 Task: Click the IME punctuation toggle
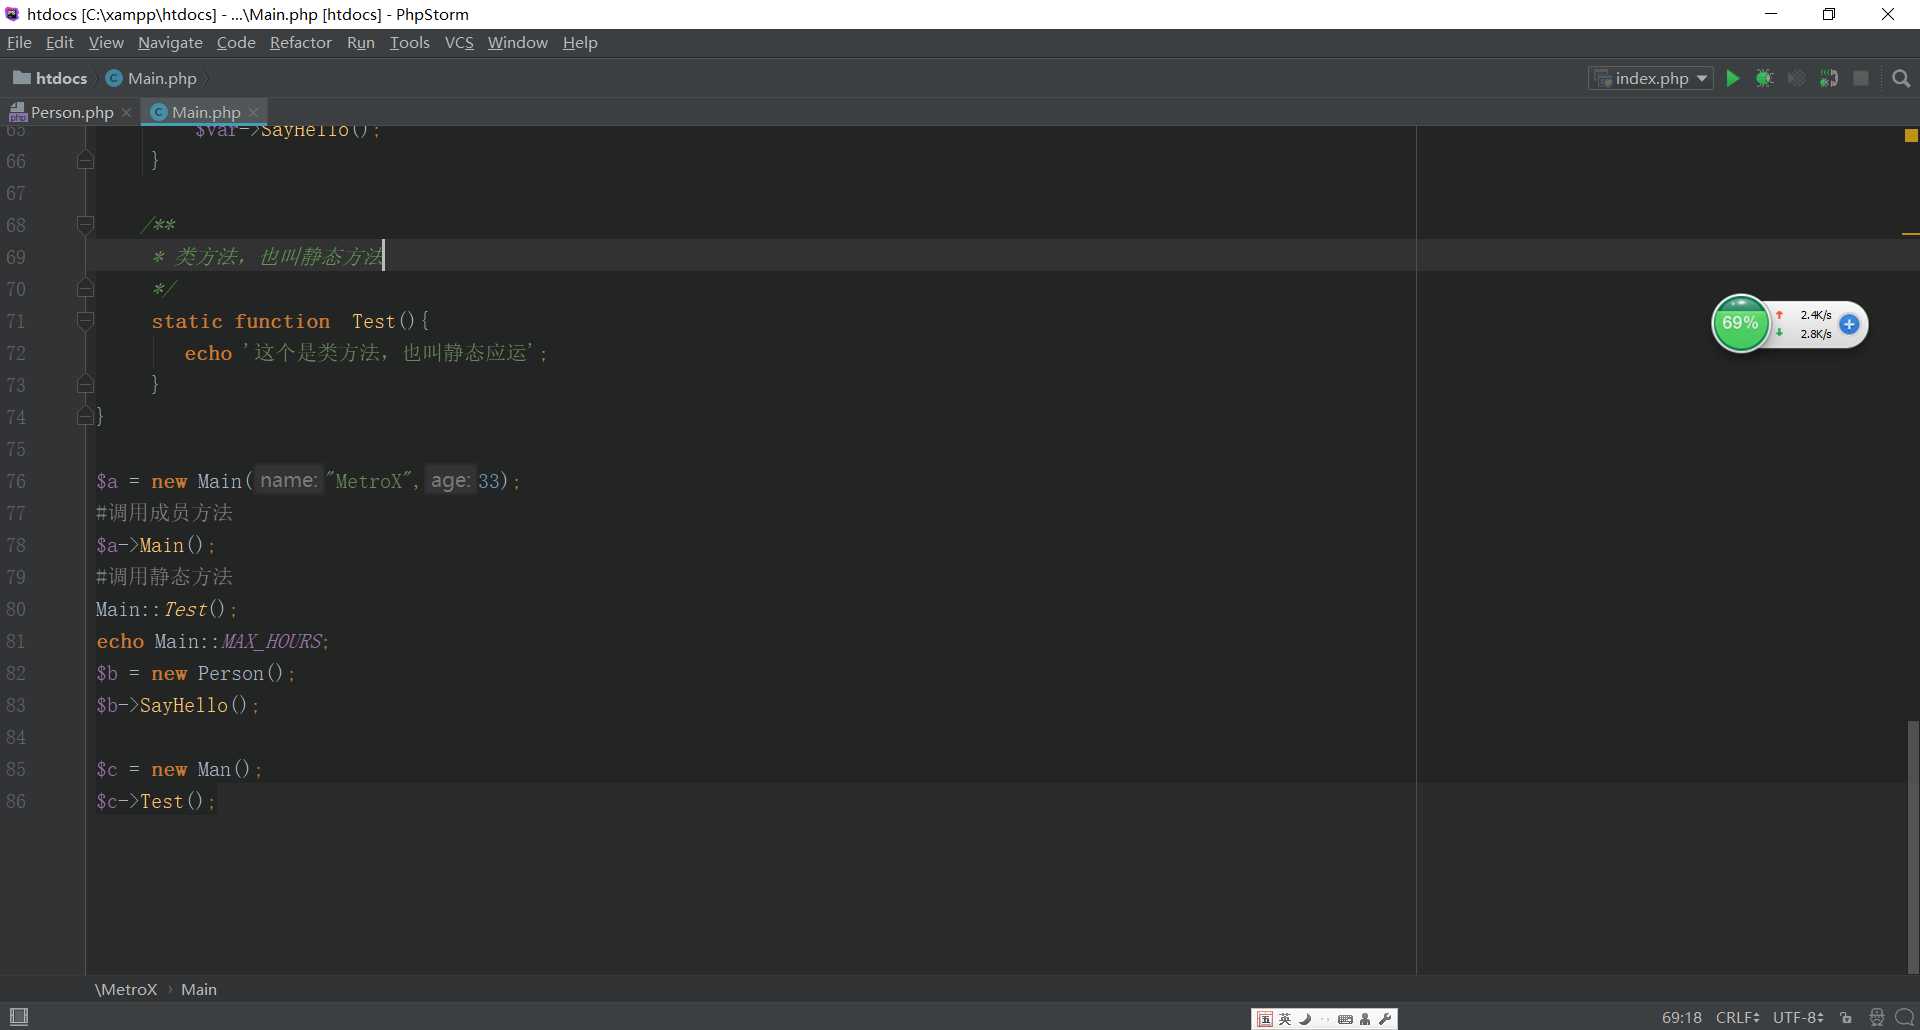pos(1326,1019)
